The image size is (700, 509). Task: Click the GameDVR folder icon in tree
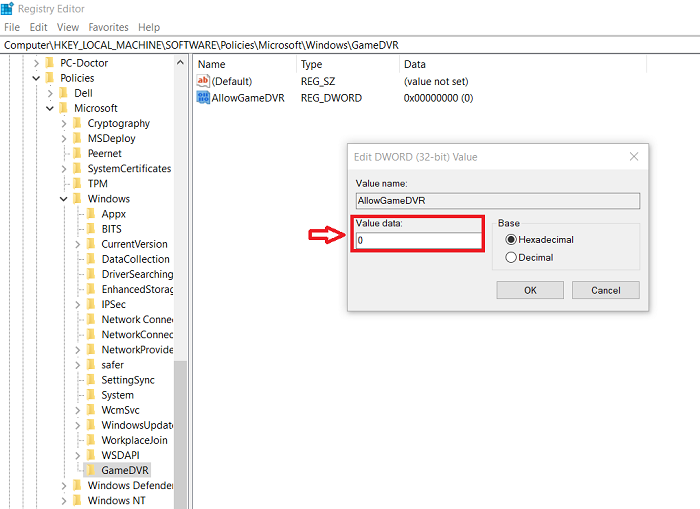coord(91,470)
